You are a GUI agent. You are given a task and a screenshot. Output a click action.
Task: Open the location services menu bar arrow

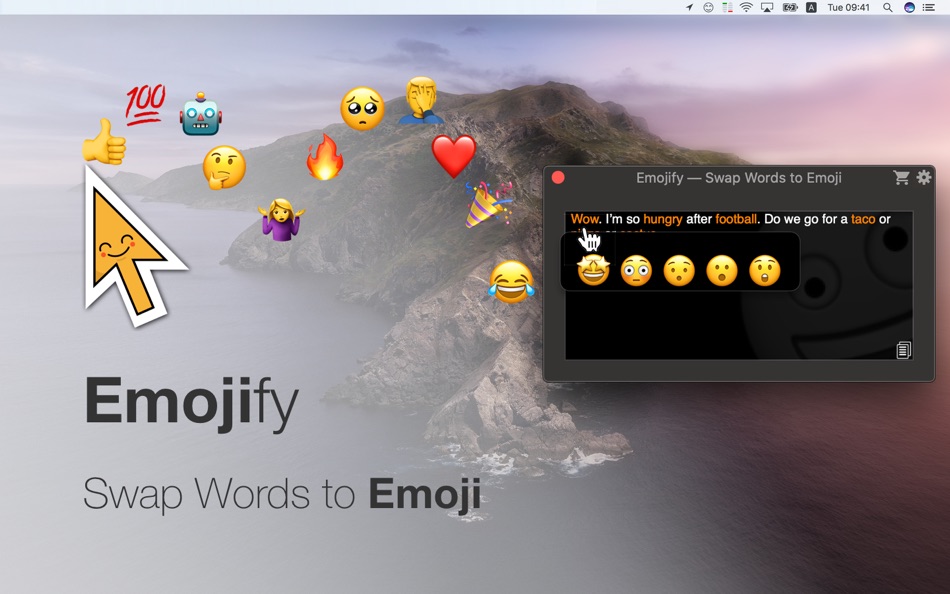click(x=689, y=7)
